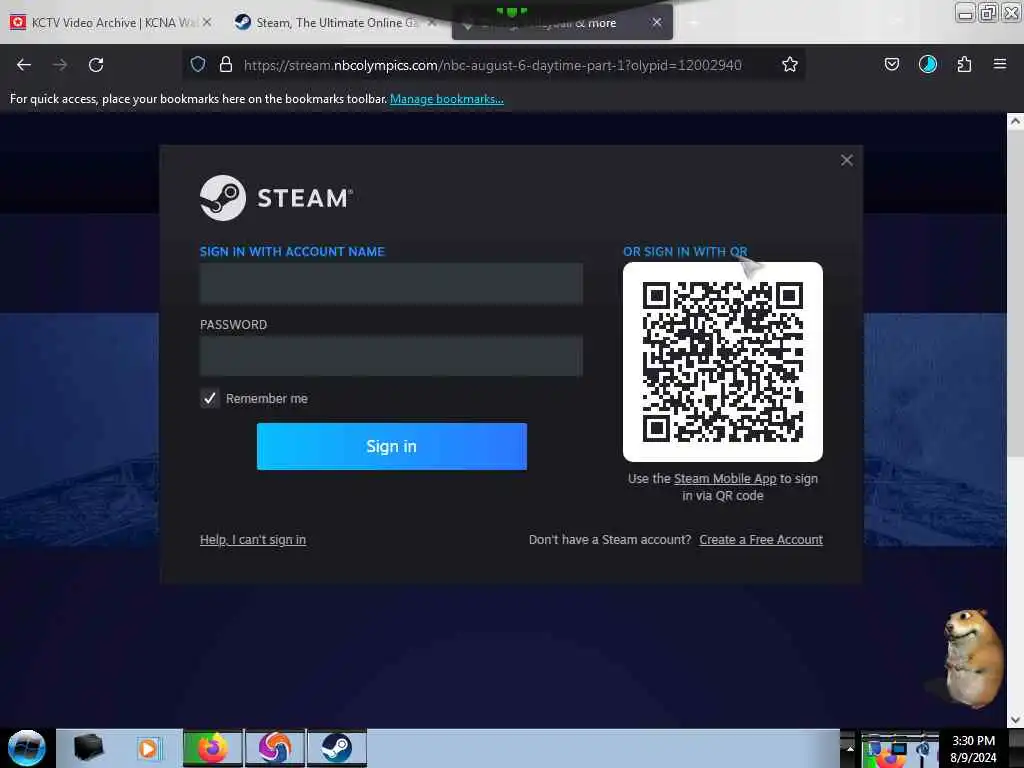Open the Extensions puzzle-piece icon

pos(964,64)
